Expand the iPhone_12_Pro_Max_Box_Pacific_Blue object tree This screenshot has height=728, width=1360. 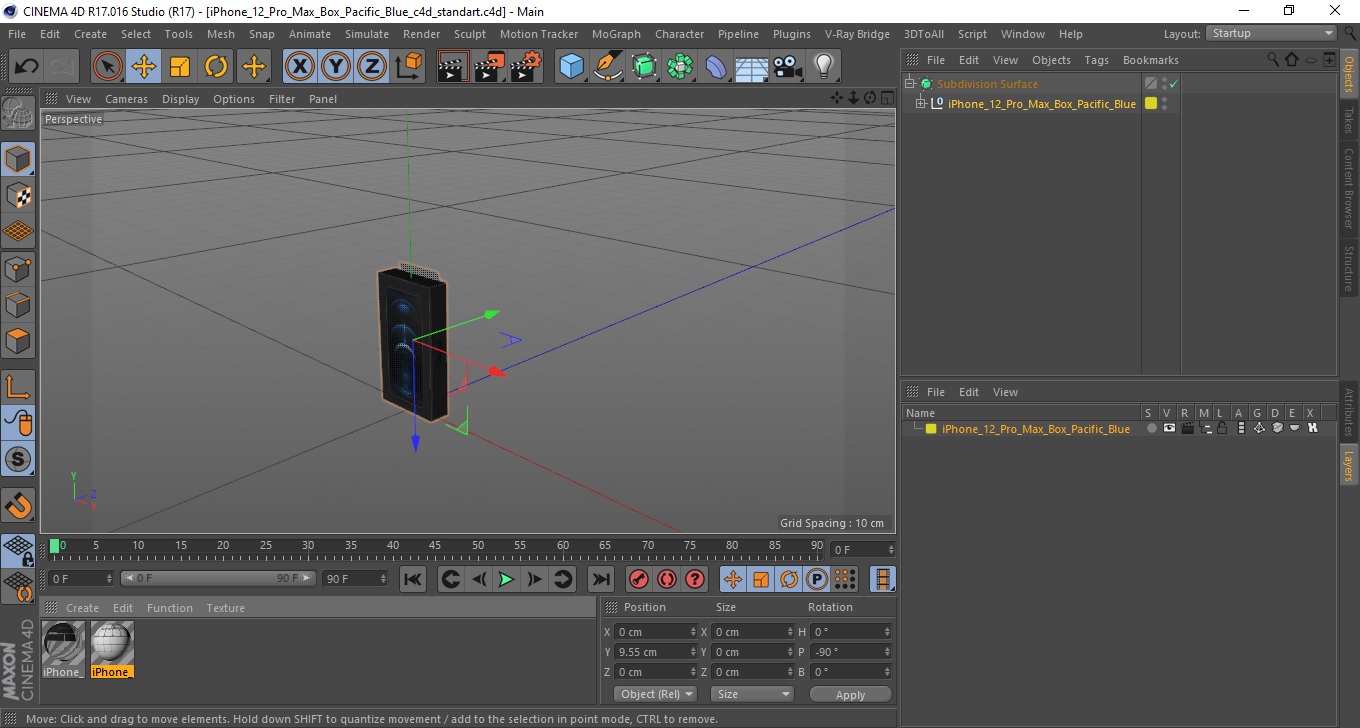tap(921, 103)
